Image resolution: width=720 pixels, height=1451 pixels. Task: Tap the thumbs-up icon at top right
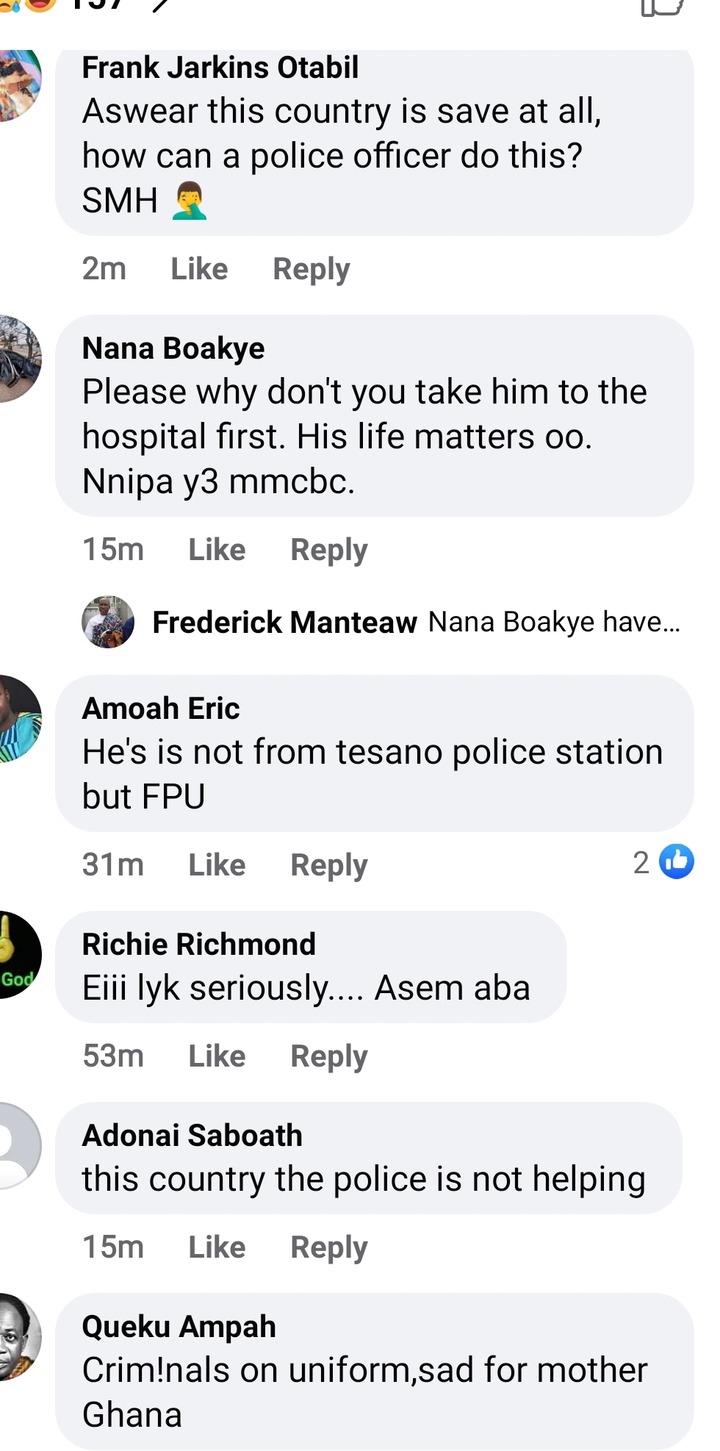(x=661, y=8)
